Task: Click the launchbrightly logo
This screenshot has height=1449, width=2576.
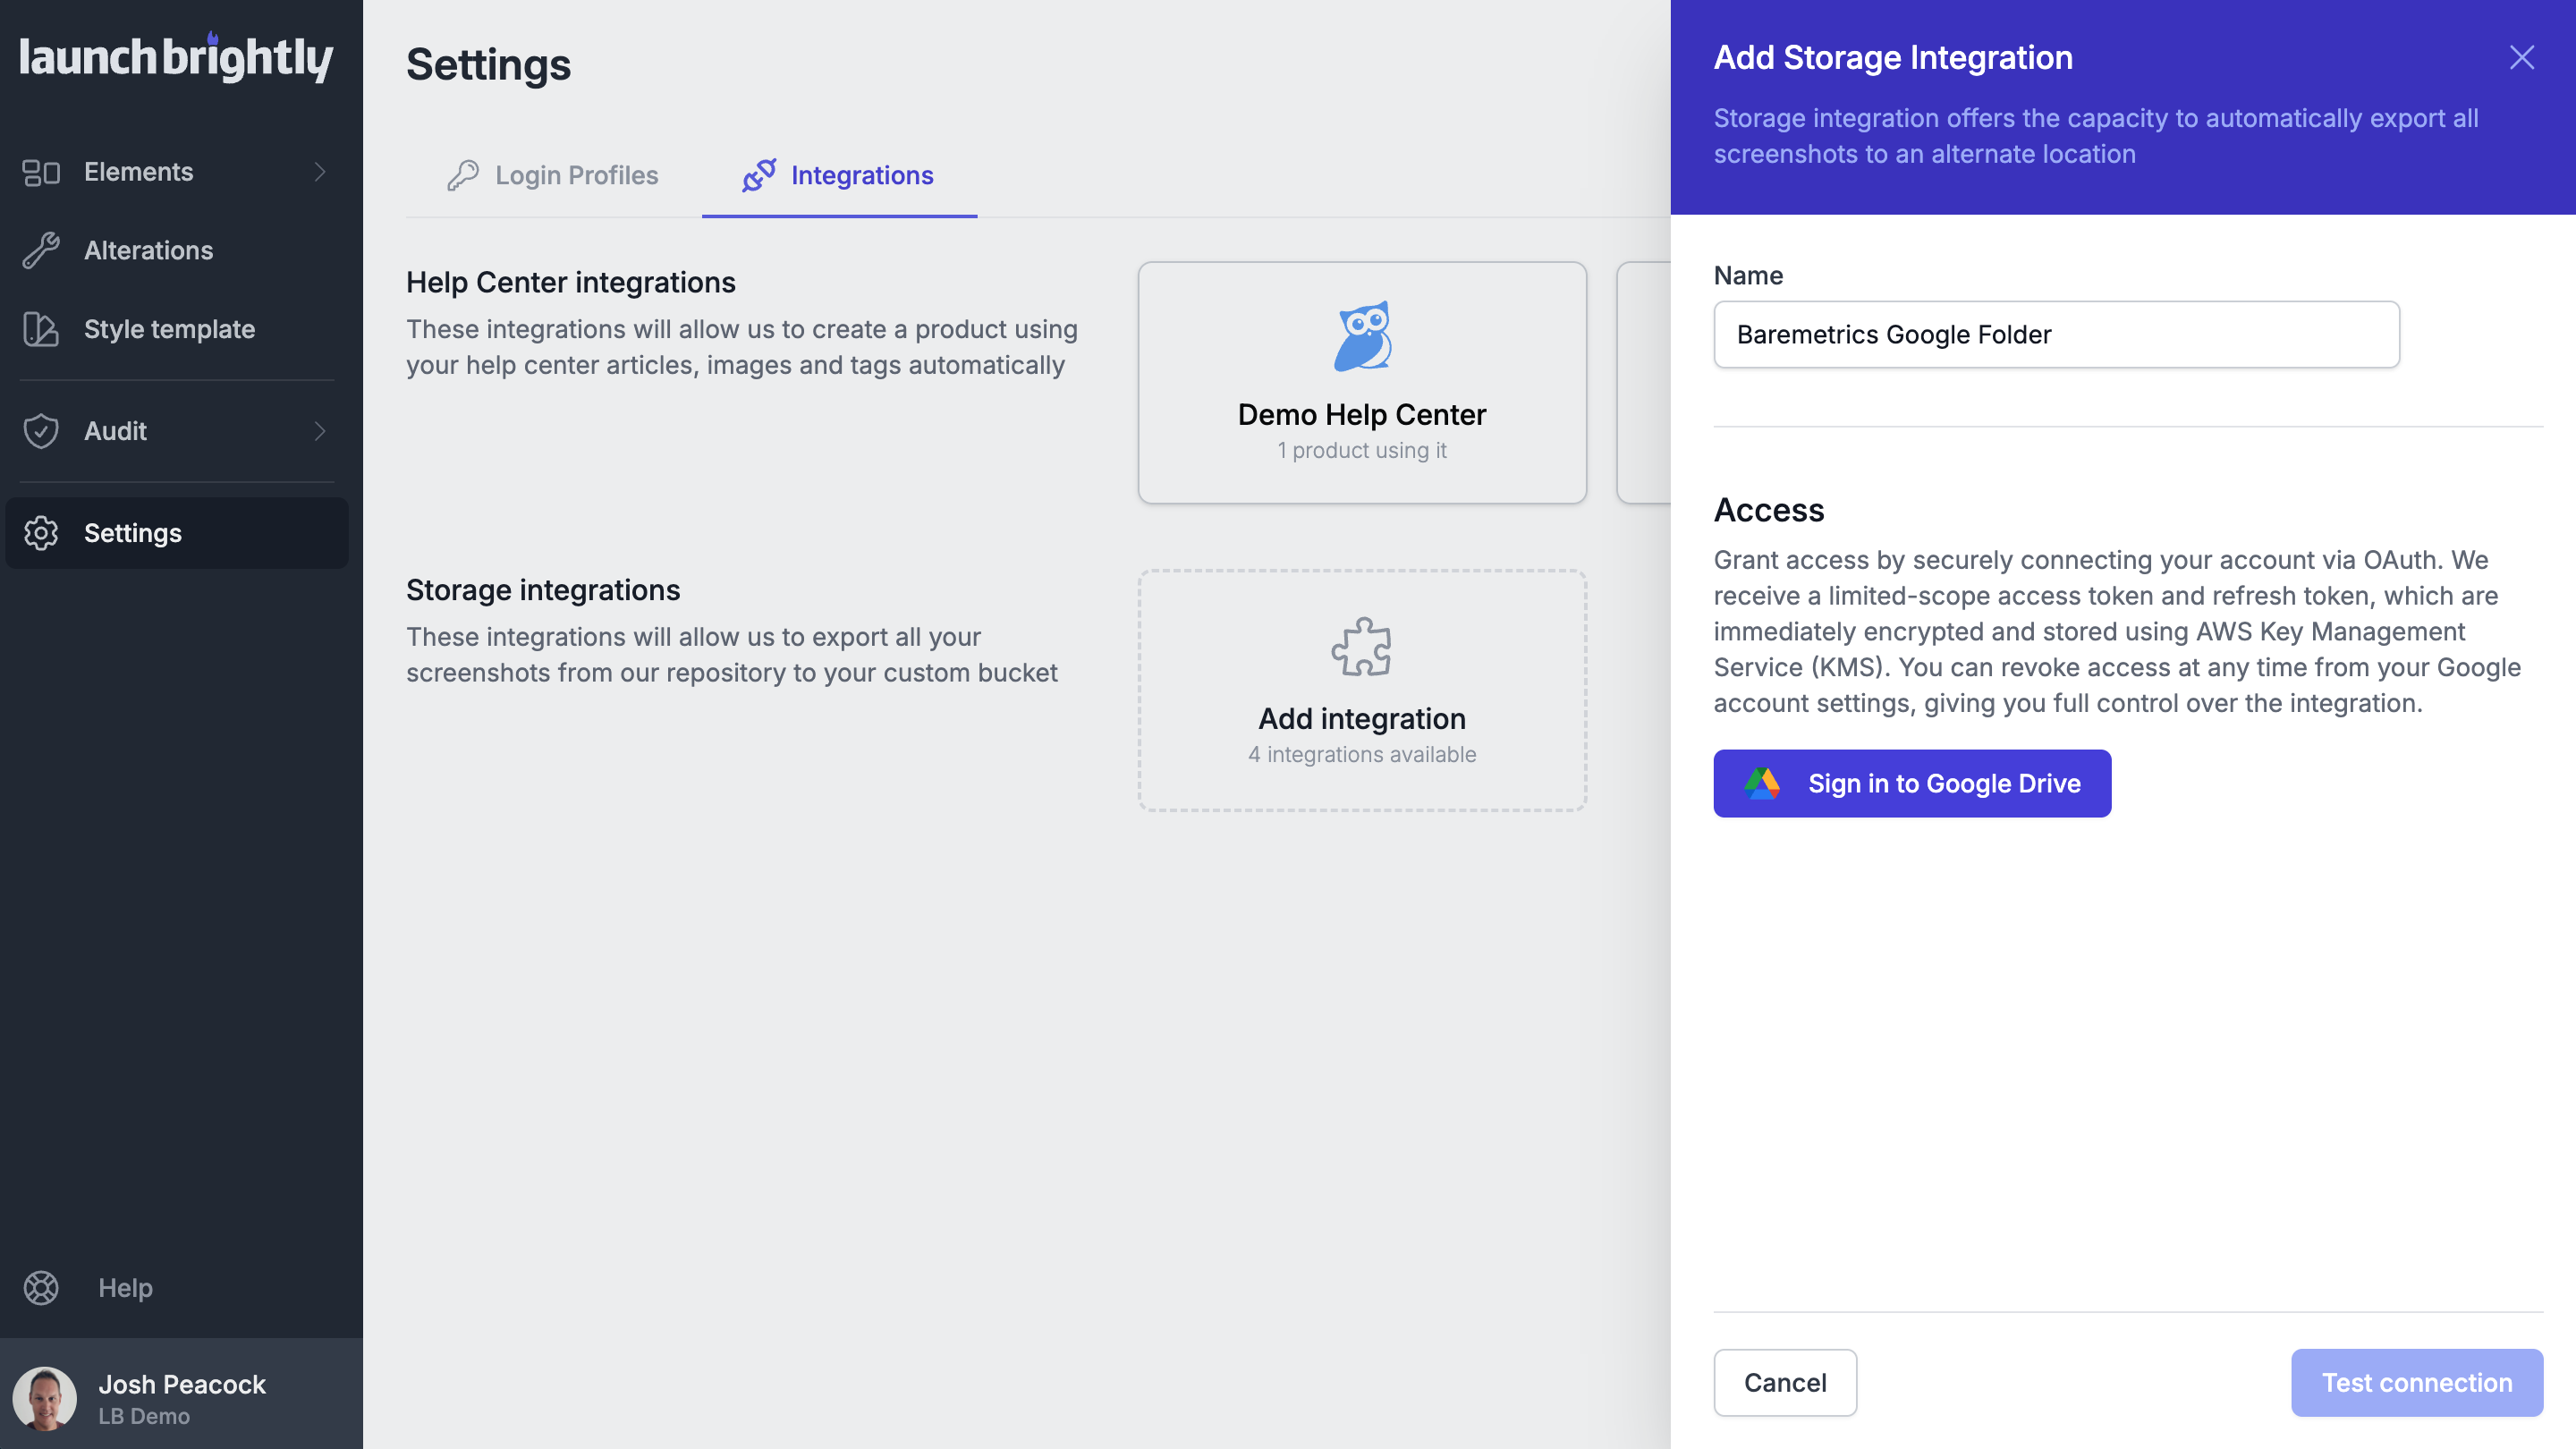Action: (x=176, y=58)
